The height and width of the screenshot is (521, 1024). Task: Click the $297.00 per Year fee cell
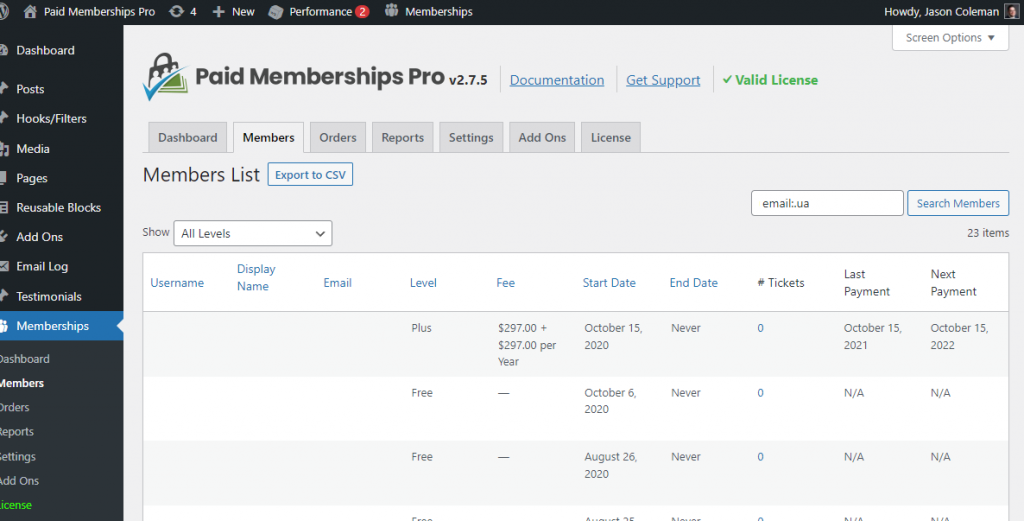[526, 345]
